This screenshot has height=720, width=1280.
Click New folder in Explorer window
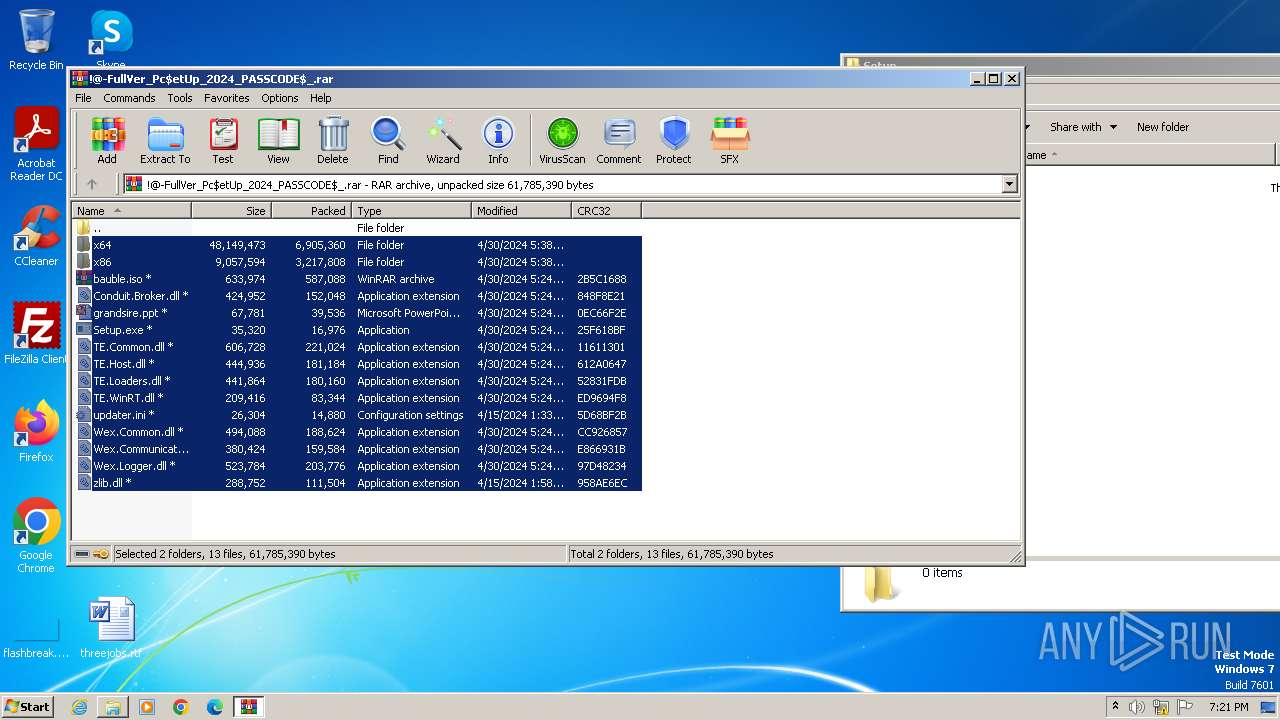(1163, 127)
